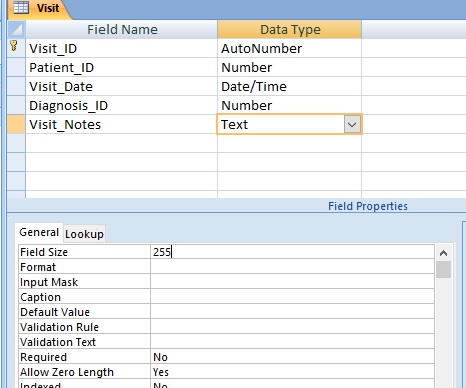Viewport: 466px width, 388px height.
Task: Click the Default Value property box
Action: point(292,312)
